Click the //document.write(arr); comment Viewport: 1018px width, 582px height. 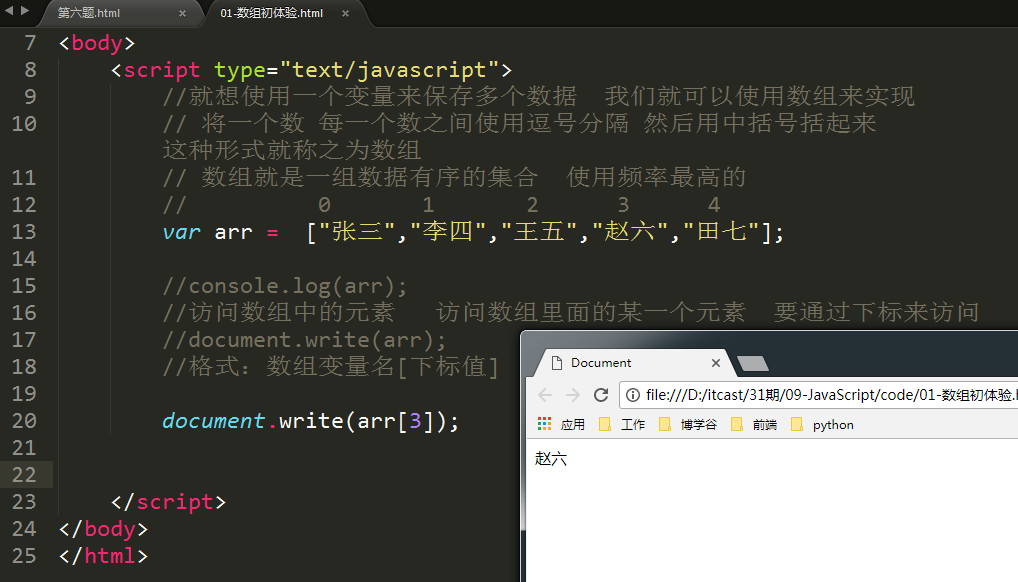pos(304,340)
